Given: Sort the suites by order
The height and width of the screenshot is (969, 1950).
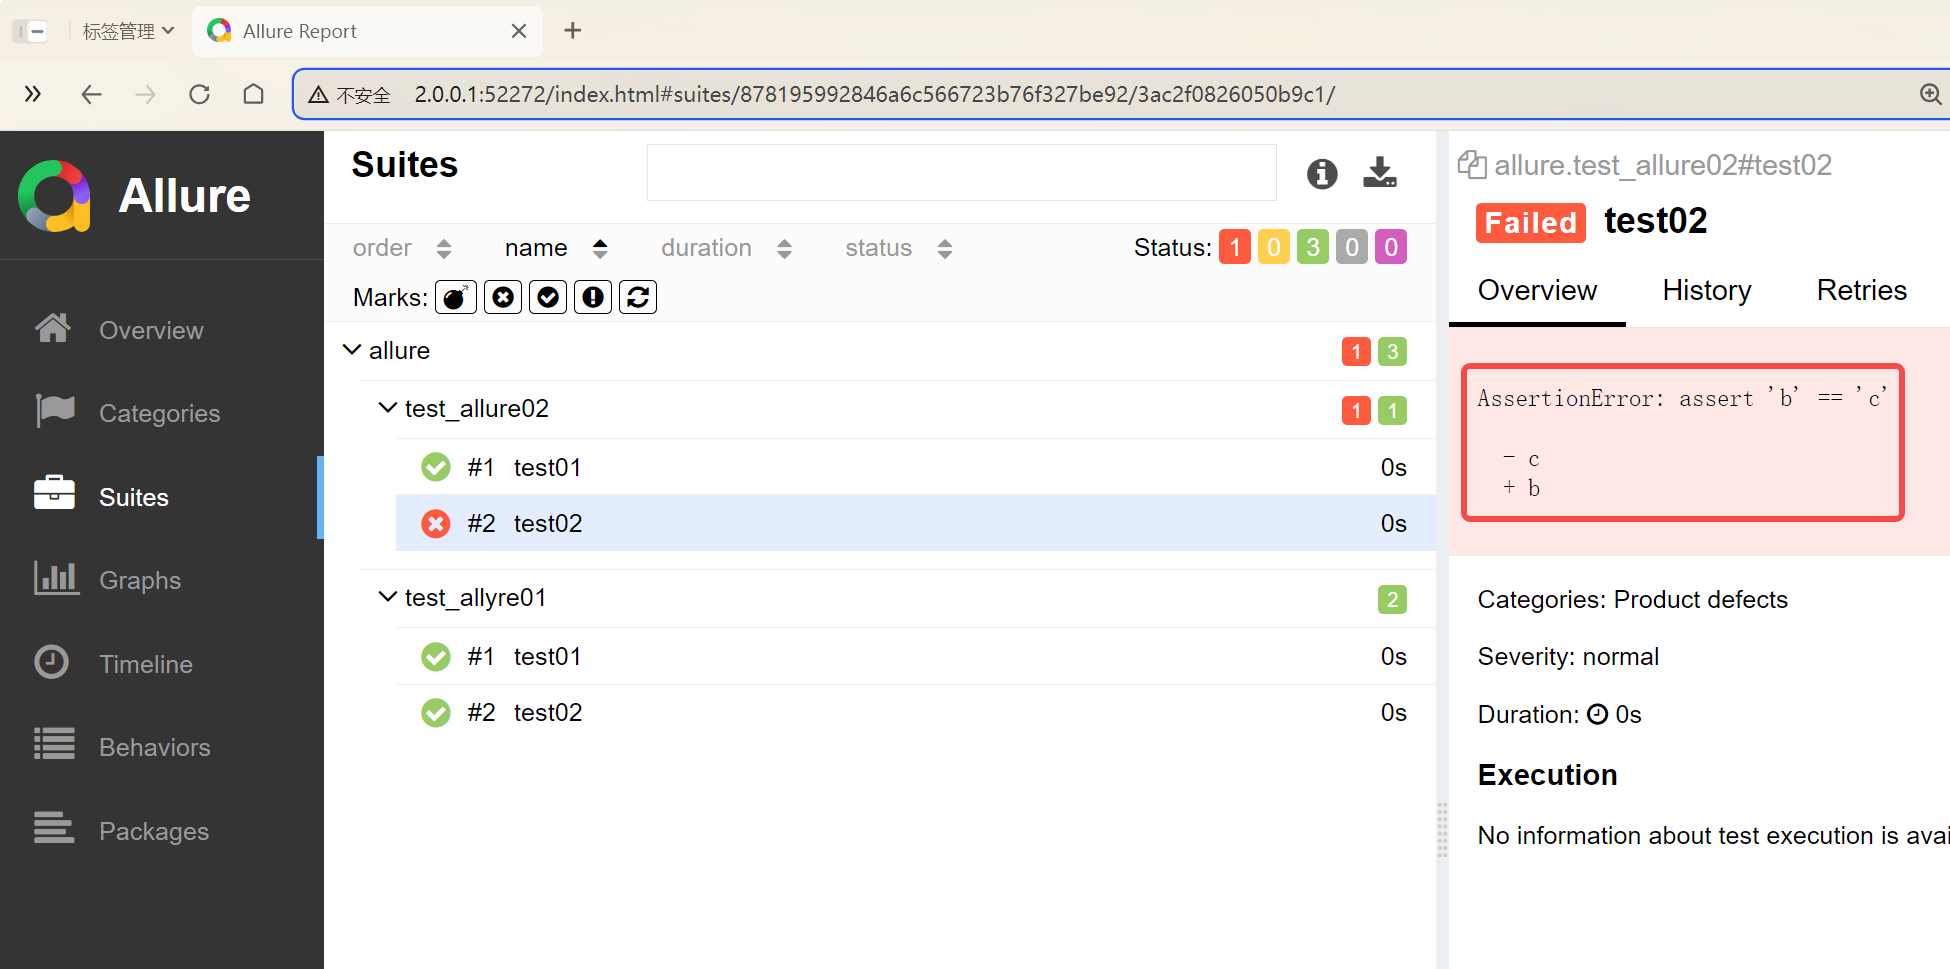Looking at the screenshot, I should pos(402,248).
